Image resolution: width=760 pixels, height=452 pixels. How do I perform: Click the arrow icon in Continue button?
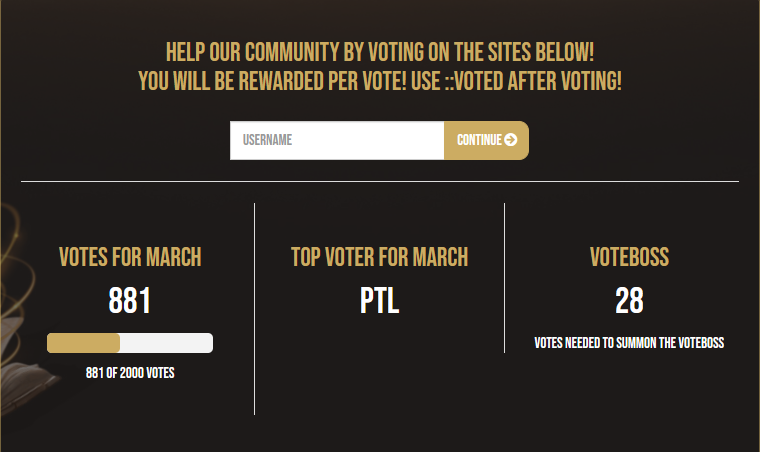510,140
